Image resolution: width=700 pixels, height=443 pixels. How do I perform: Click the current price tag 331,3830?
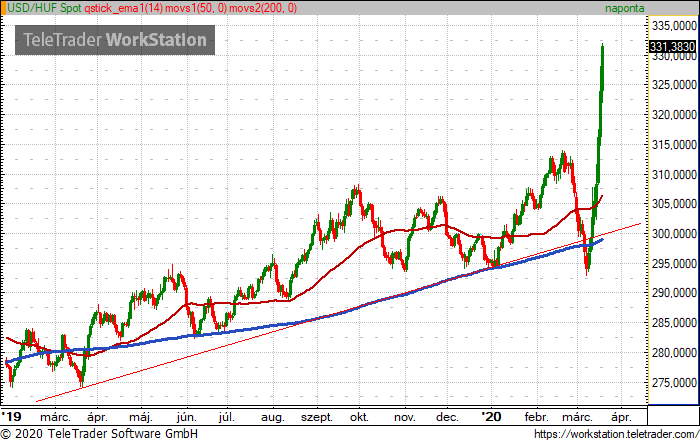672,46
